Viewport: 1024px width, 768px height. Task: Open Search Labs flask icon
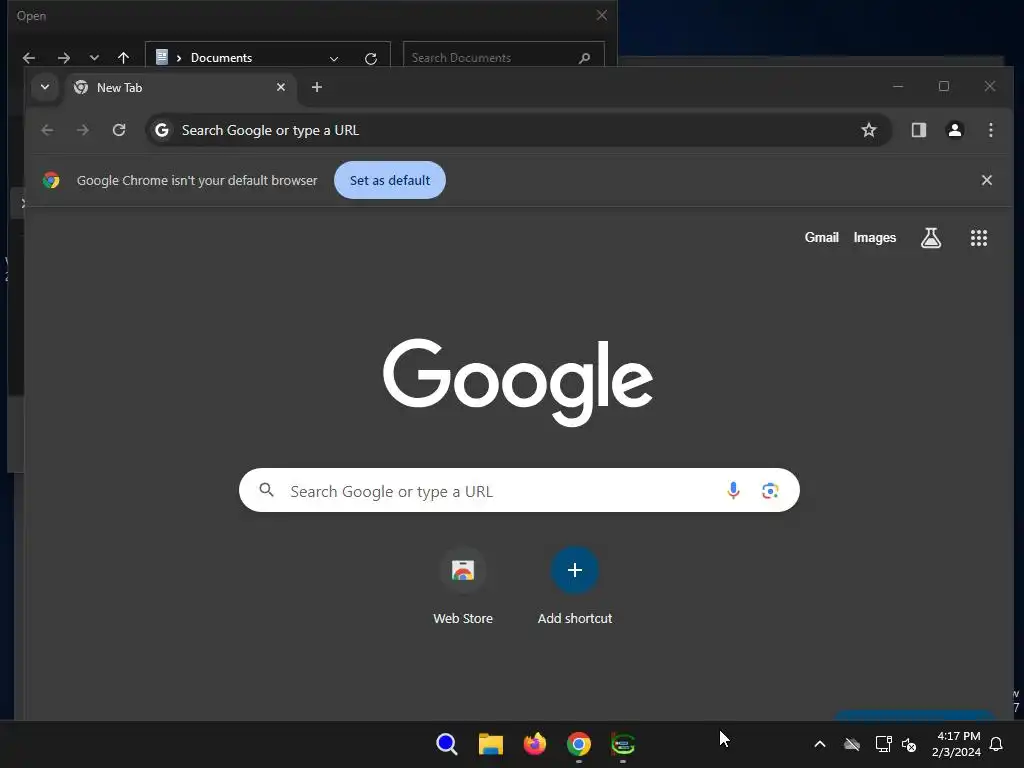[931, 238]
